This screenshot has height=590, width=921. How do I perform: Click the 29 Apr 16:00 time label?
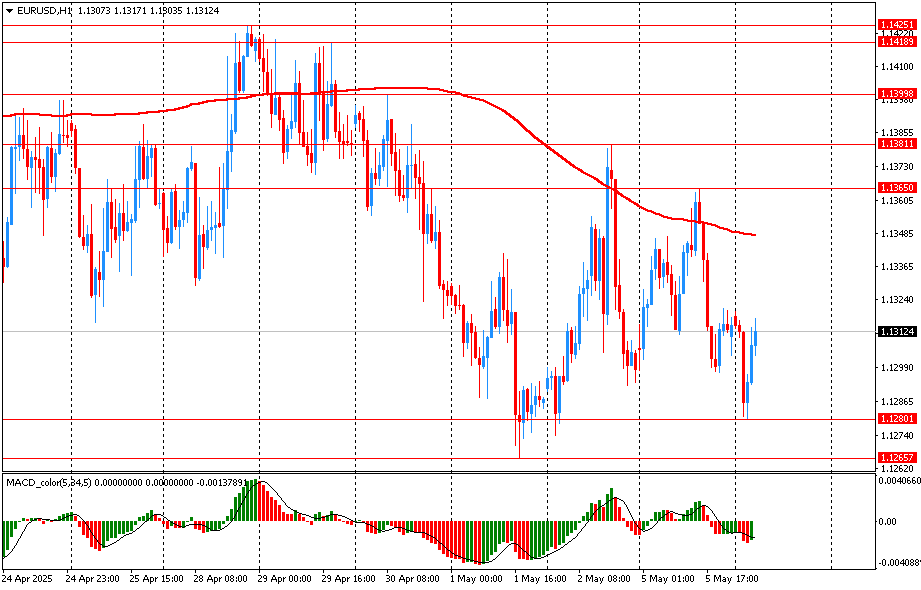point(345,578)
